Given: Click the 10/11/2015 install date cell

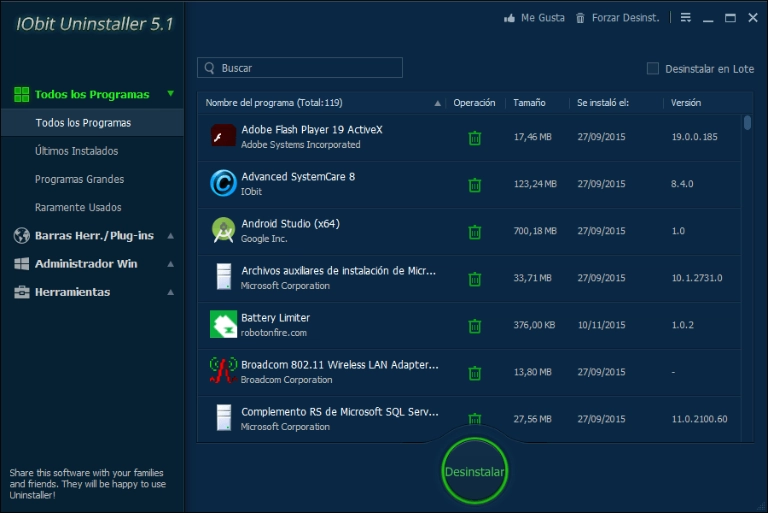Looking at the screenshot, I should click(601, 325).
